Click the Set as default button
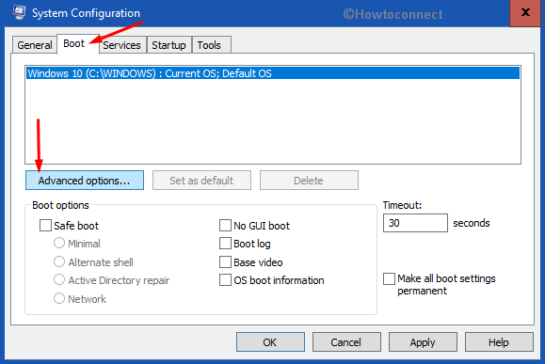This screenshot has height=364, width=545. pos(202,180)
